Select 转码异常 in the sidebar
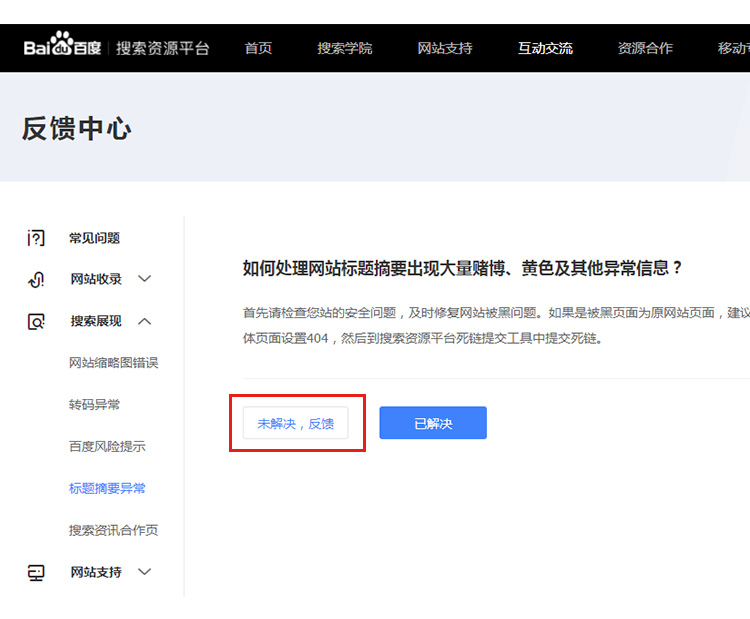750x619 pixels. [94, 405]
